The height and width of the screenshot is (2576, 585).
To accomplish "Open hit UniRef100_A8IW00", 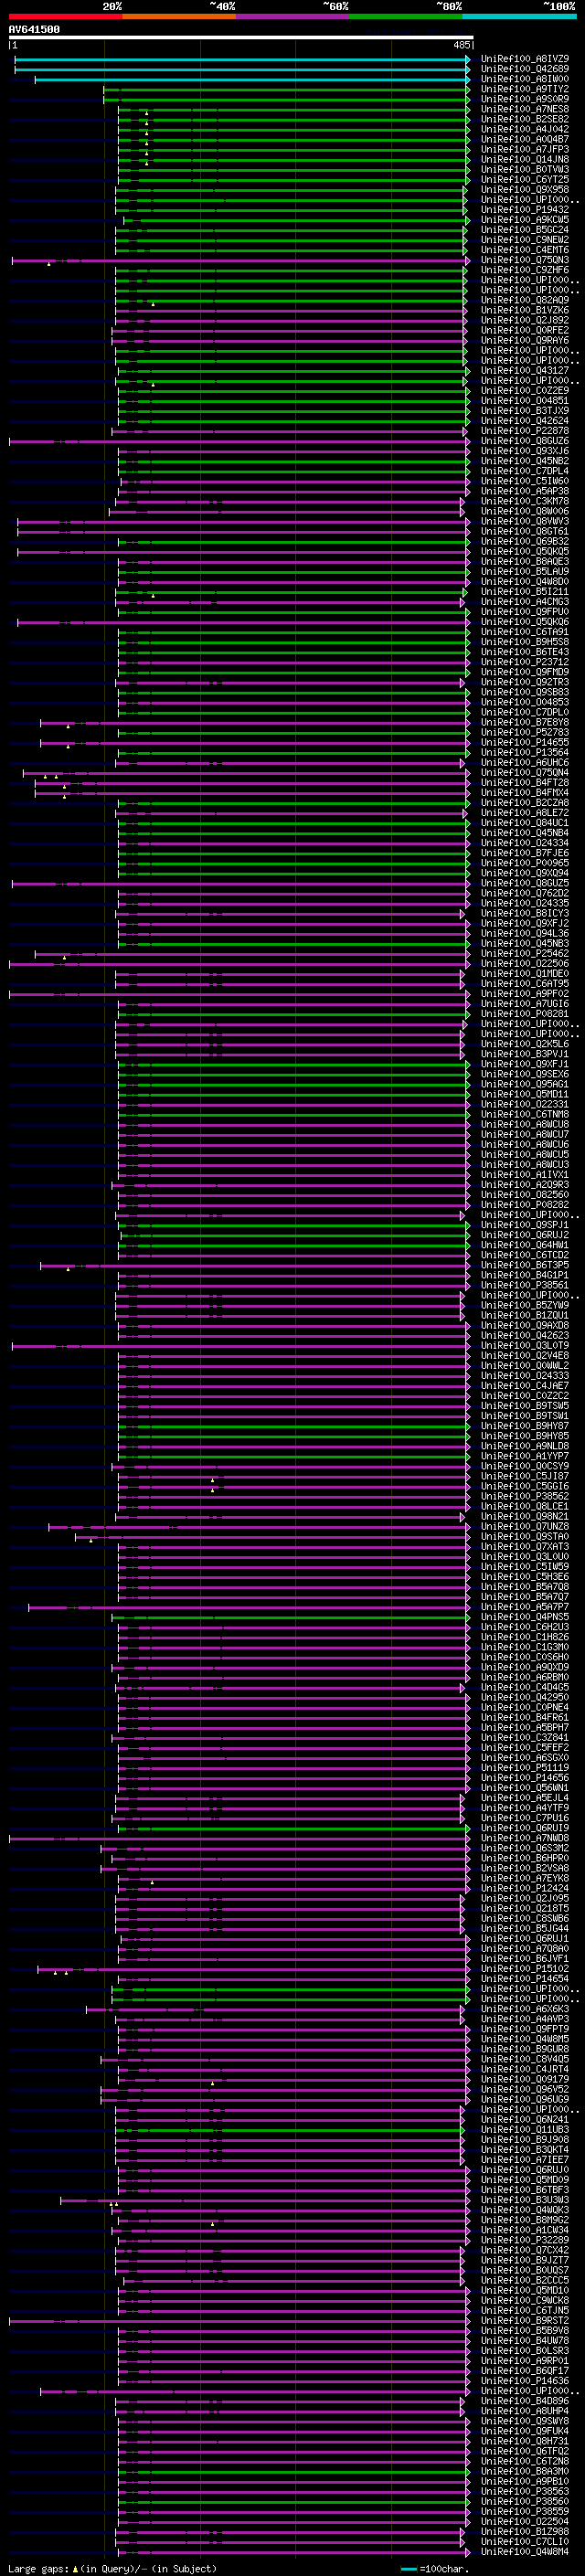I will tap(525, 79).
